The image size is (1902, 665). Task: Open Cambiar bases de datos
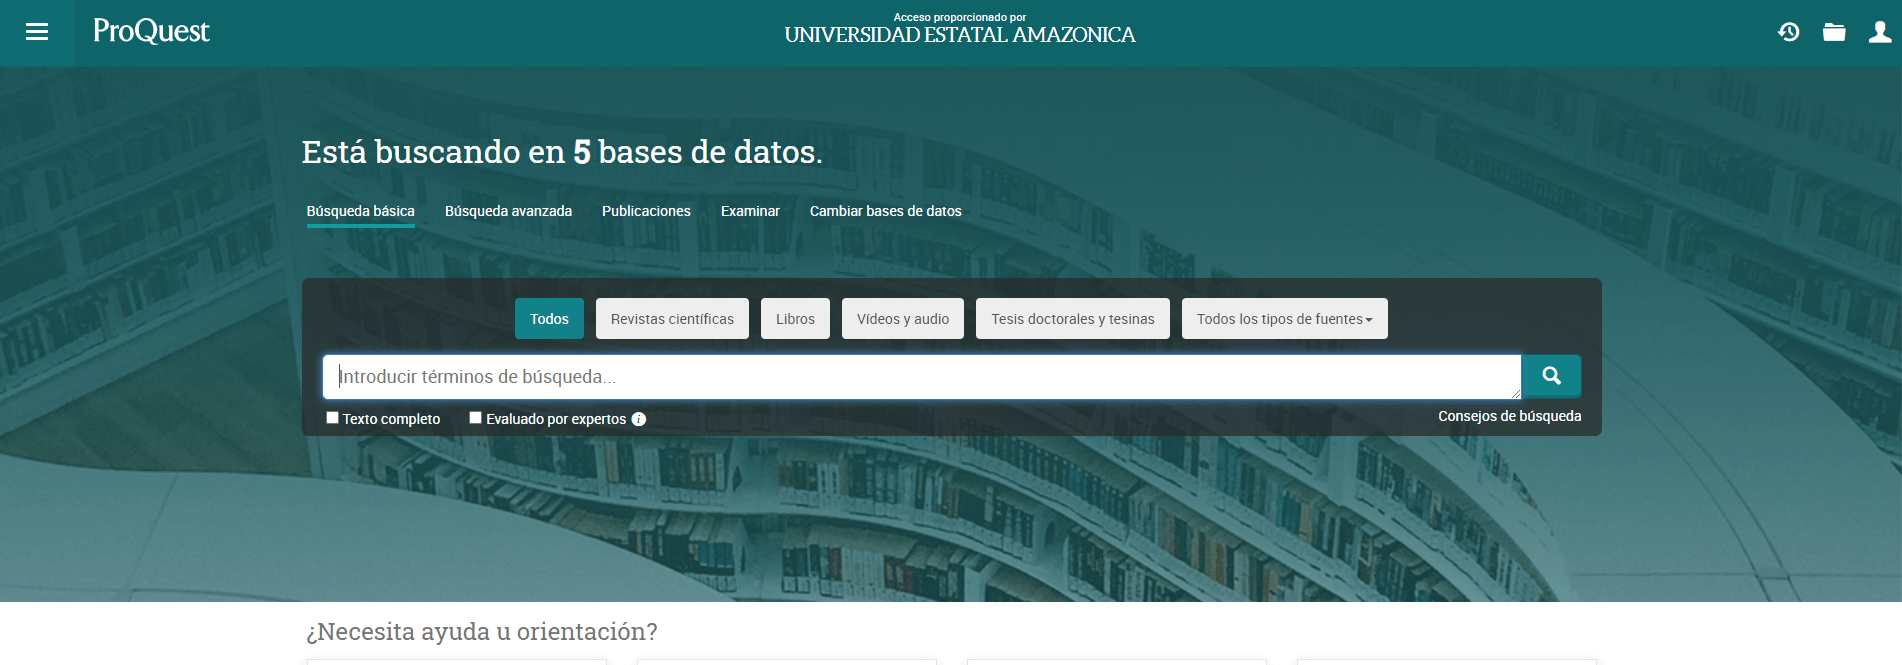886,211
